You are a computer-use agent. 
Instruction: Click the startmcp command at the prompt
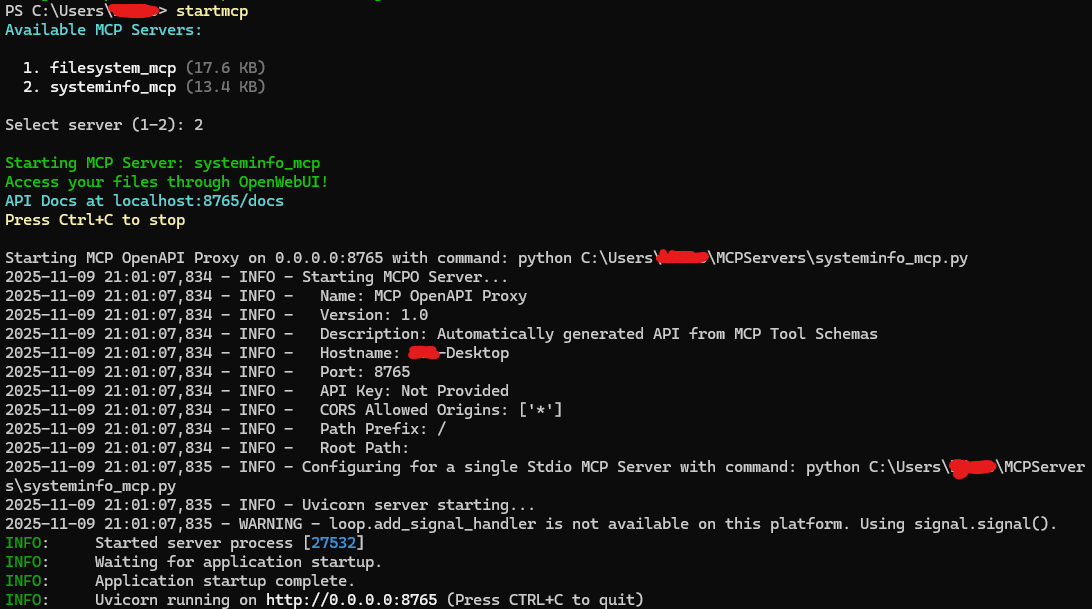tap(212, 11)
